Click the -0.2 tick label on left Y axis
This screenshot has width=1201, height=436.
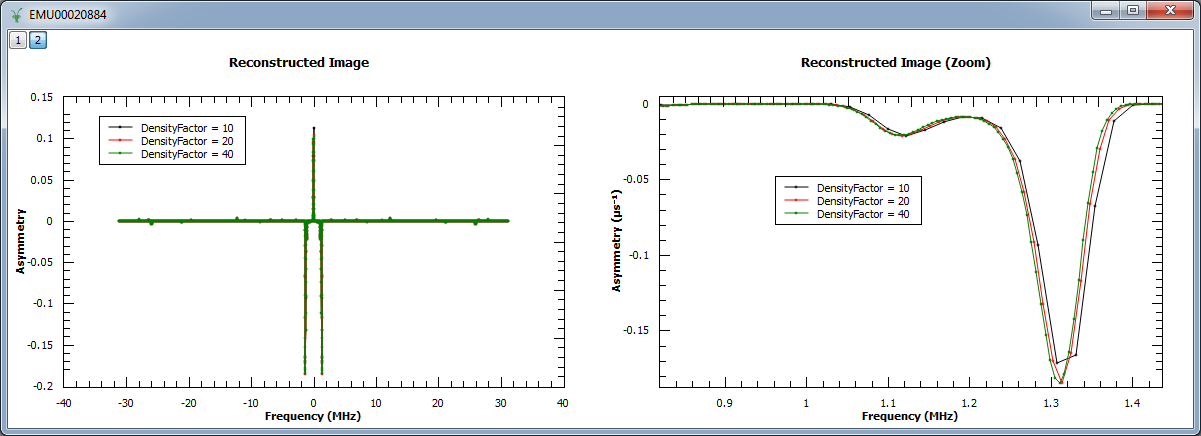[x=43, y=386]
